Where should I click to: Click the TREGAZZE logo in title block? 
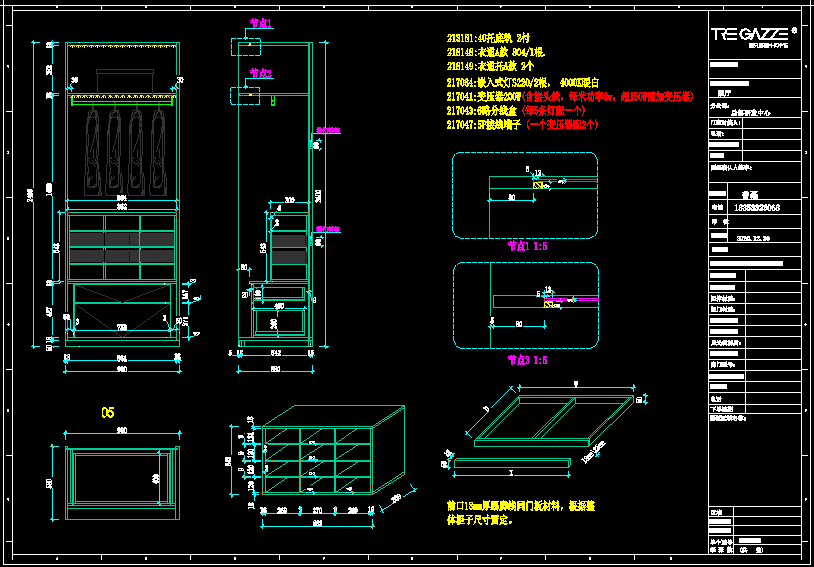[x=754, y=36]
